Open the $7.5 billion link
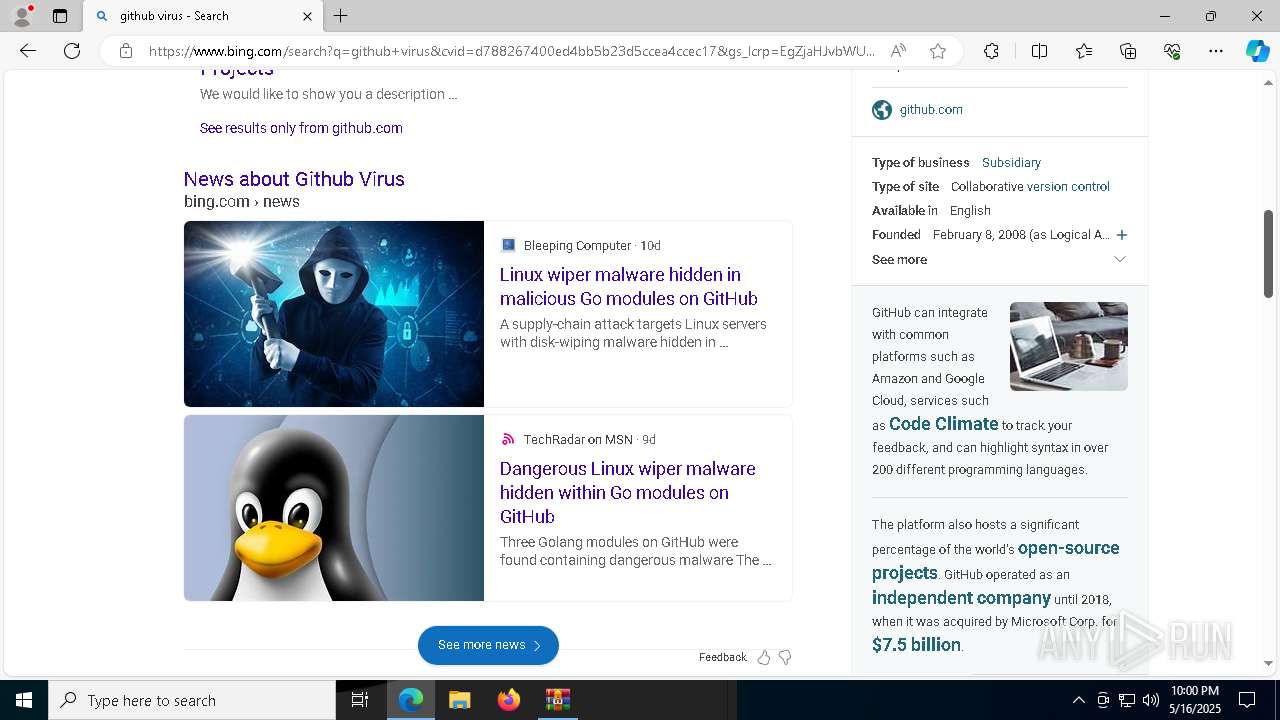 (916, 645)
